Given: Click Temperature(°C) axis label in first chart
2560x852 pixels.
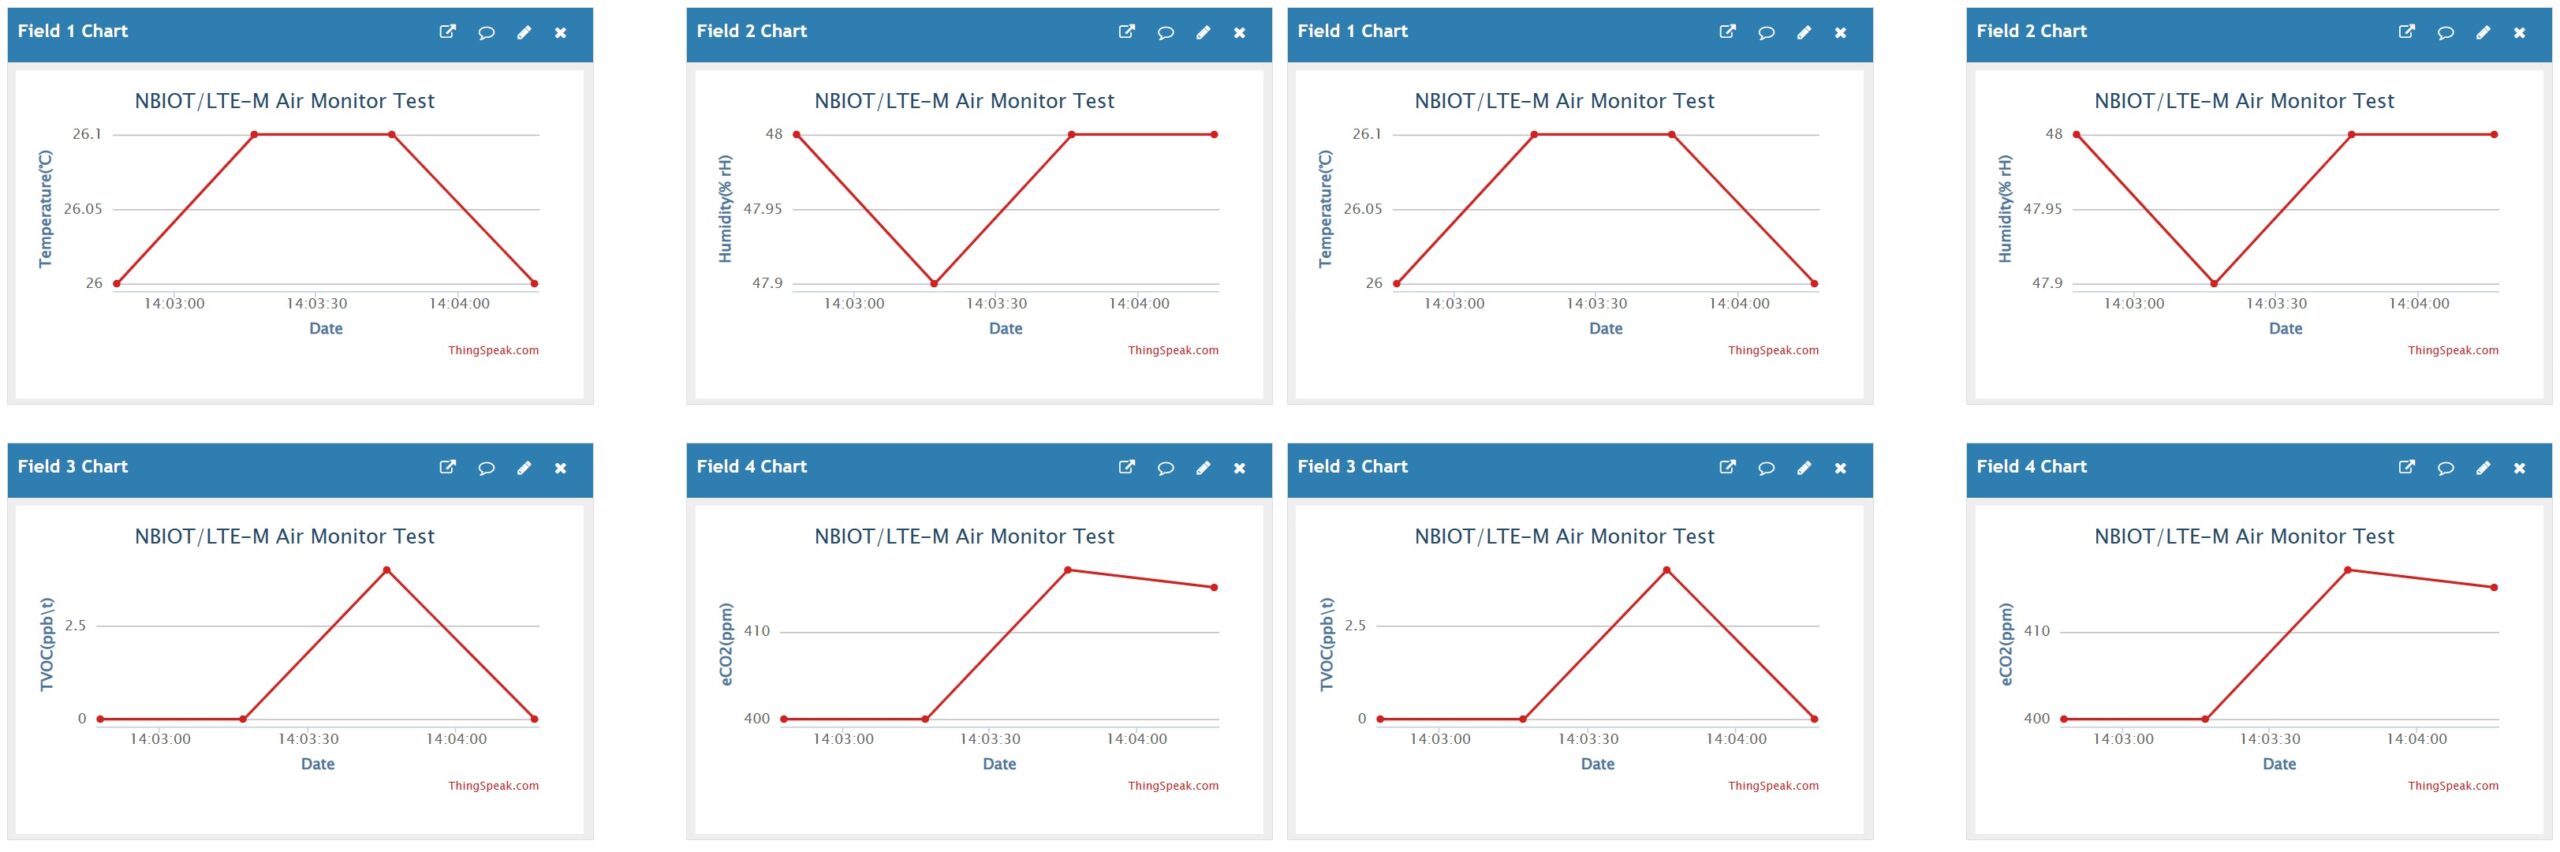Looking at the screenshot, I should pyautogui.click(x=45, y=209).
